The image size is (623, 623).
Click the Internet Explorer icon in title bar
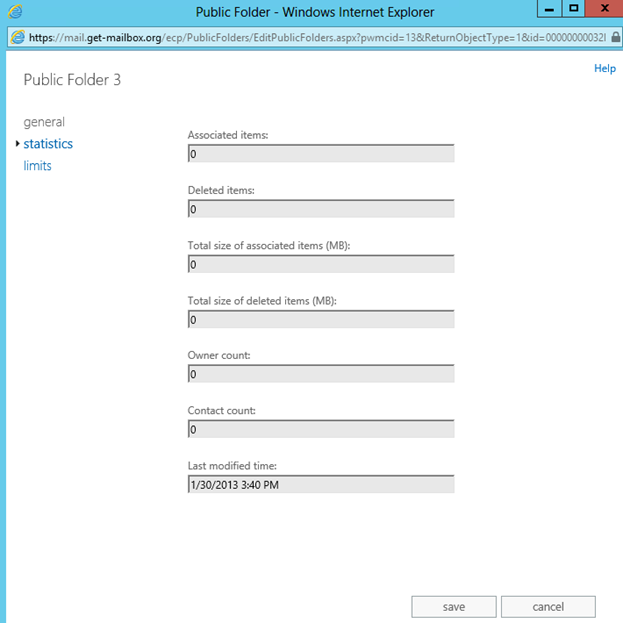[15, 12]
